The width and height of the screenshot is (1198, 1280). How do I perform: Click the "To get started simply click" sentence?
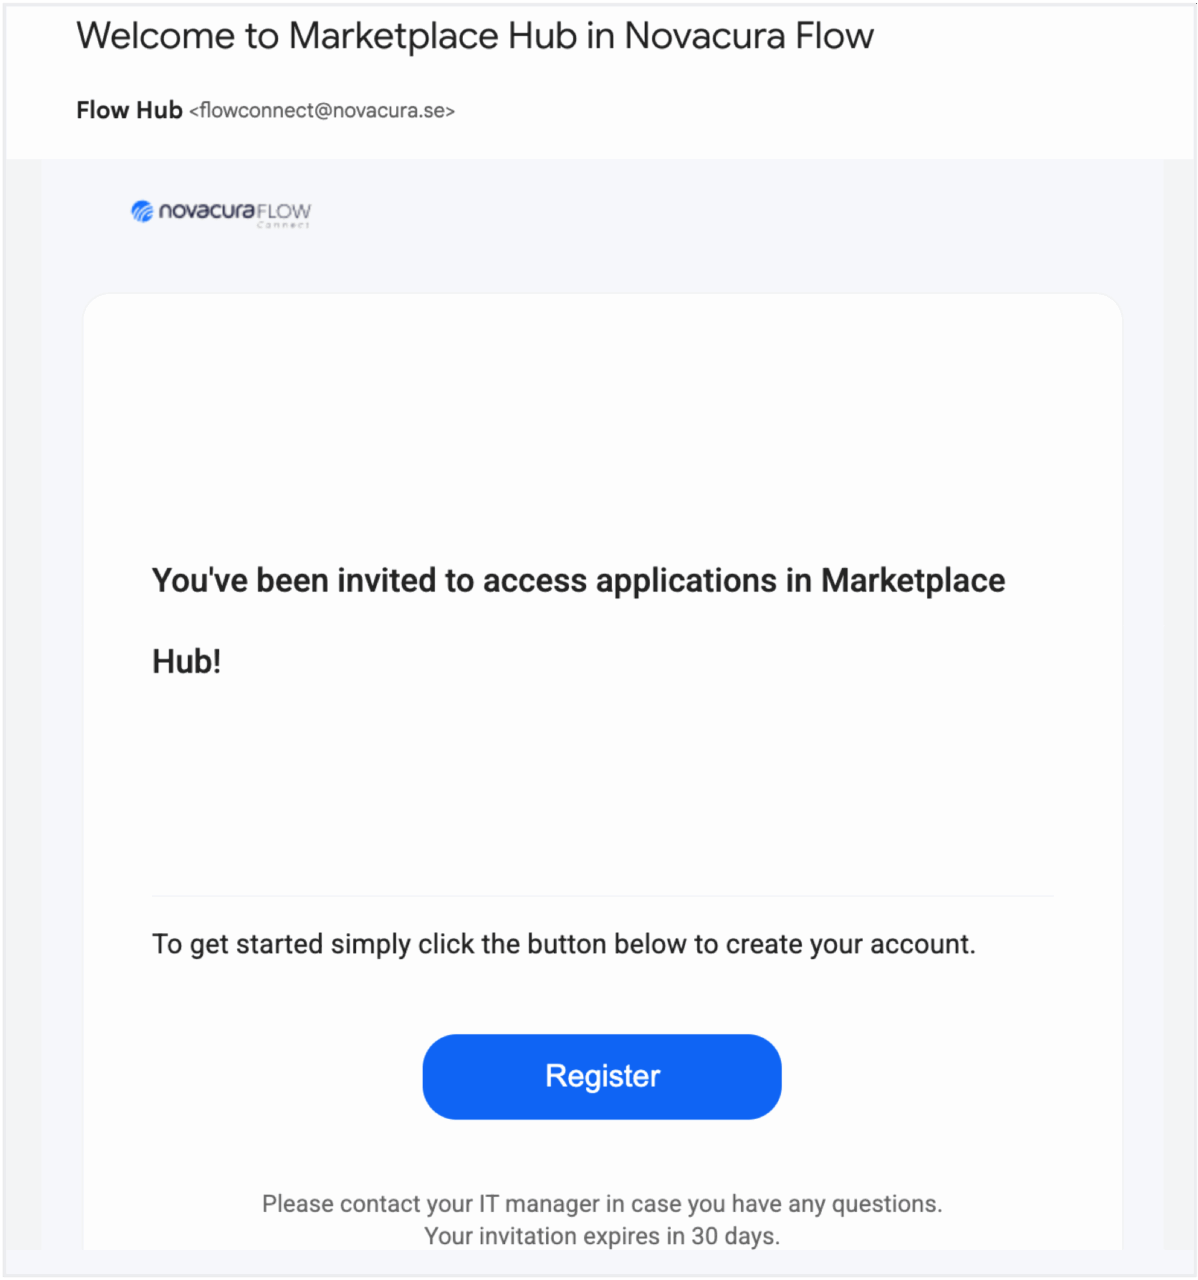[x=563, y=944]
